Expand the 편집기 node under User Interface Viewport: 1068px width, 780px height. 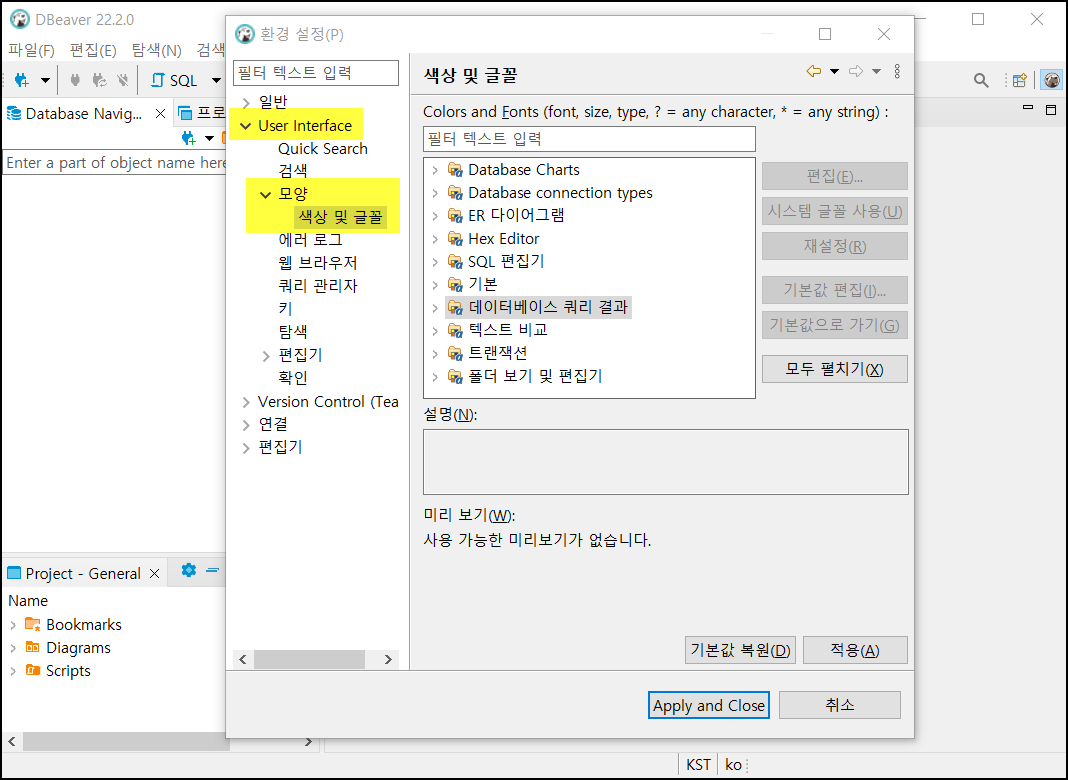(266, 356)
